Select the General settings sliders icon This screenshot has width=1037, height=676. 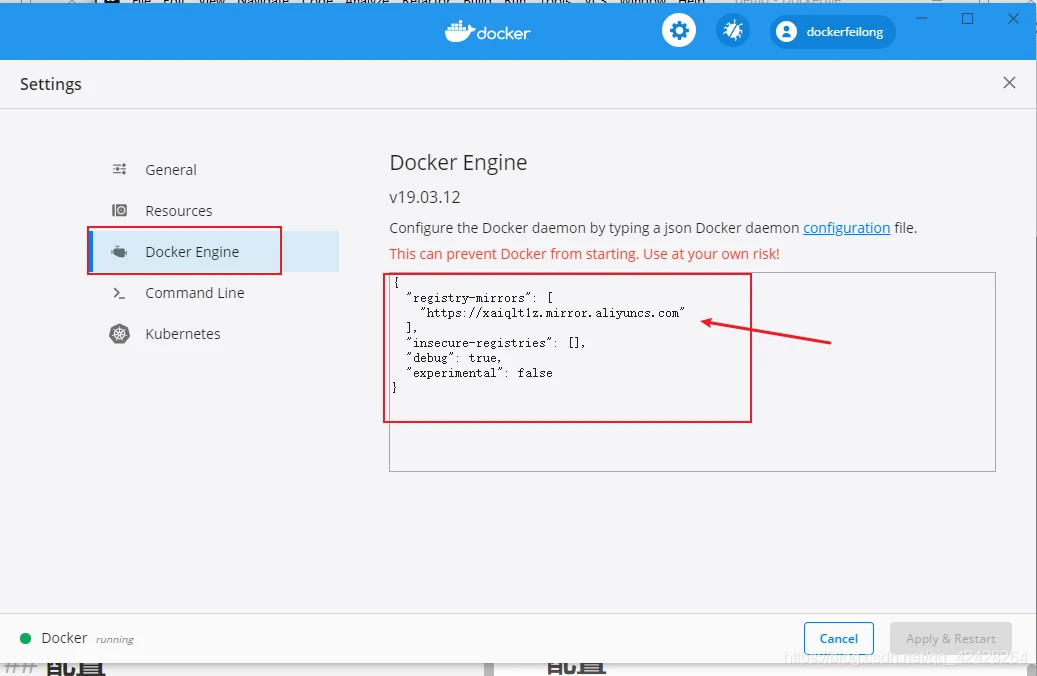tap(119, 170)
